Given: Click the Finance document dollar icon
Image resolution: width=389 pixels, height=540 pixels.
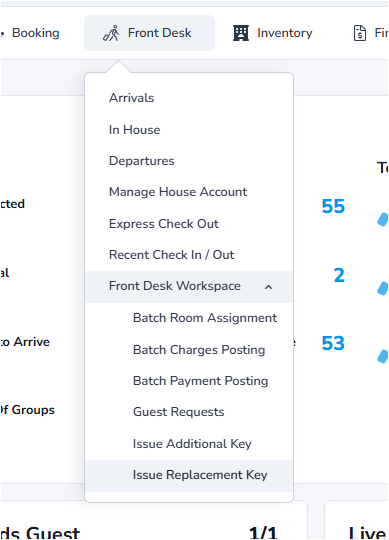Looking at the screenshot, I should pyautogui.click(x=360, y=33).
